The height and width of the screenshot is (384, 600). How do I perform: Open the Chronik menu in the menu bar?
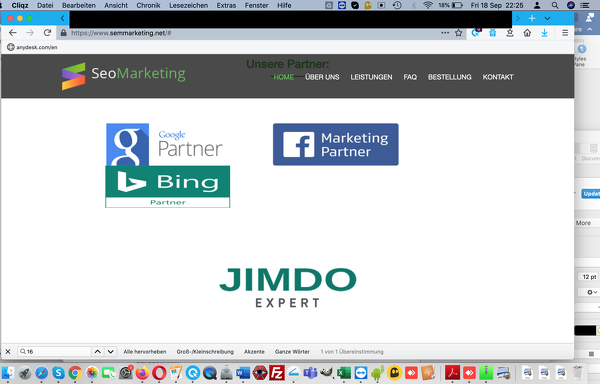(x=148, y=5)
